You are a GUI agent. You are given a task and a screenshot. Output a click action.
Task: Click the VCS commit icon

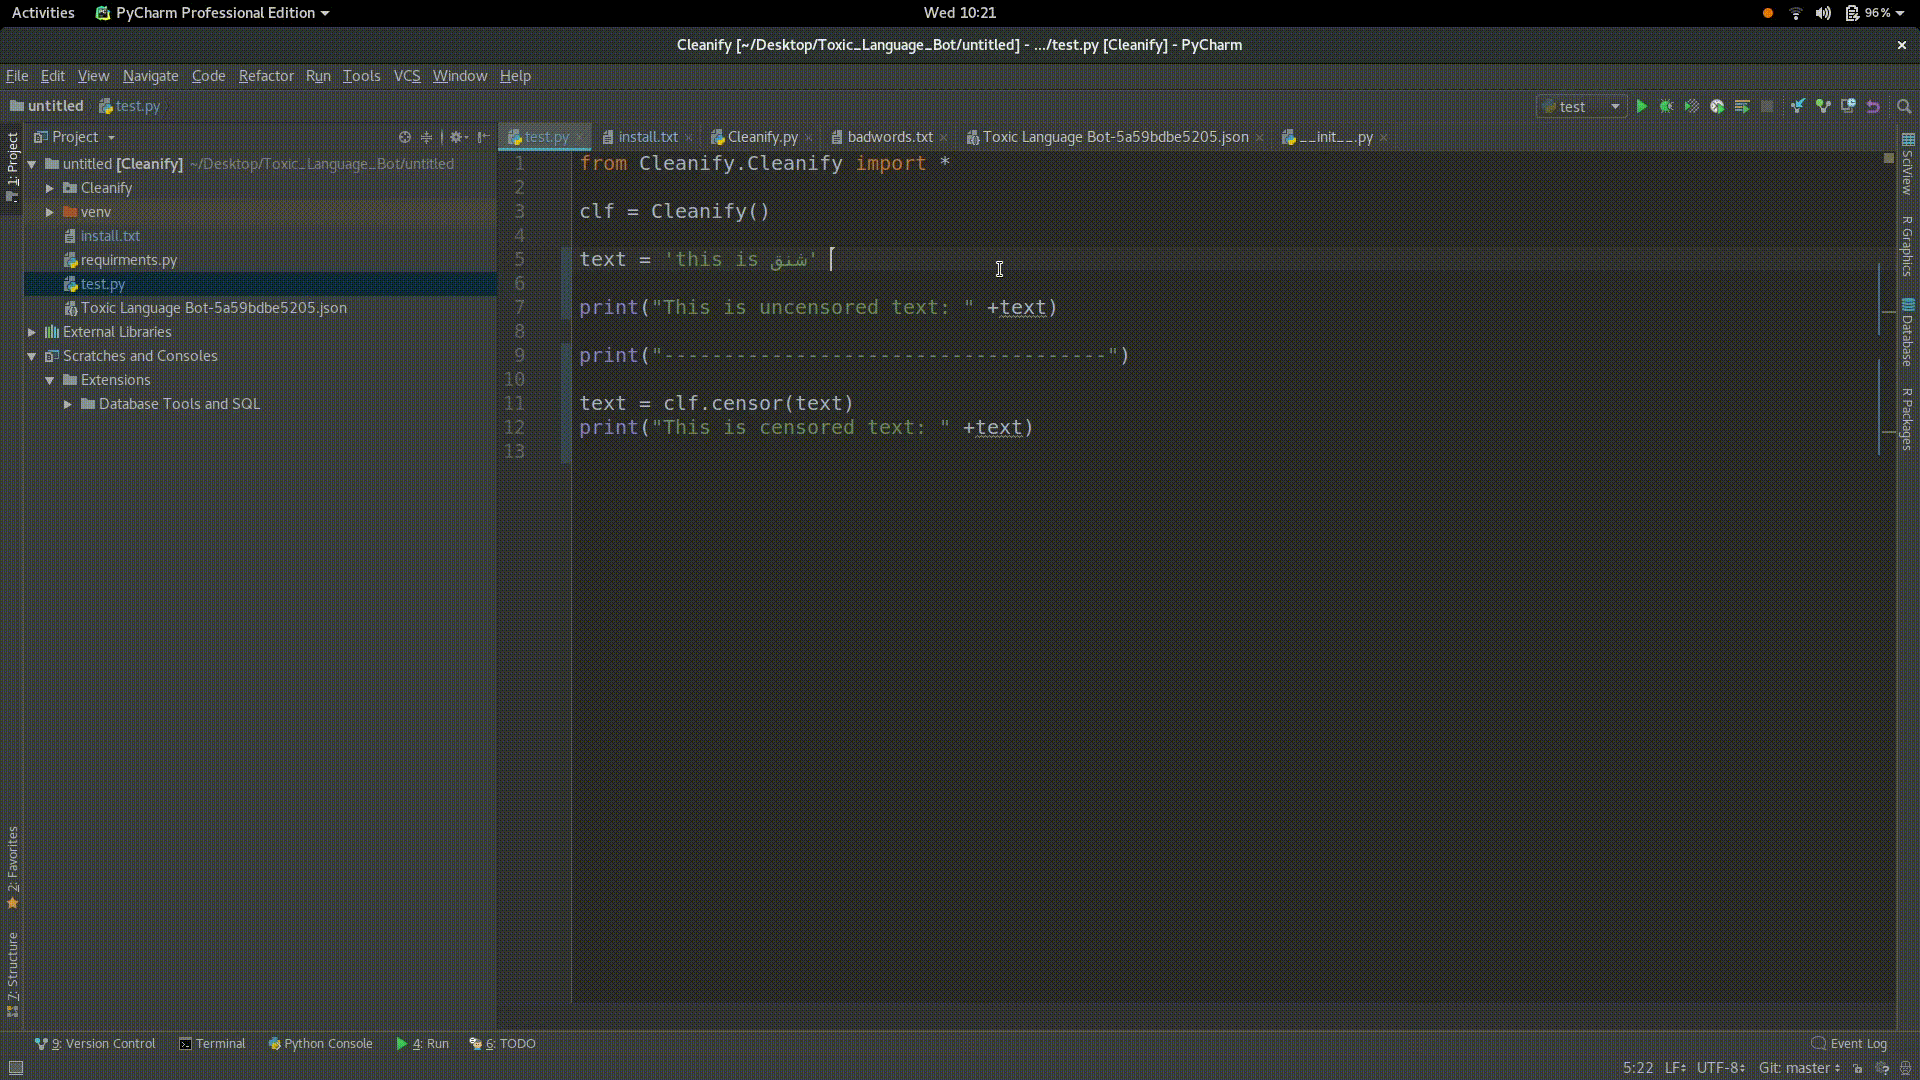[1823, 106]
